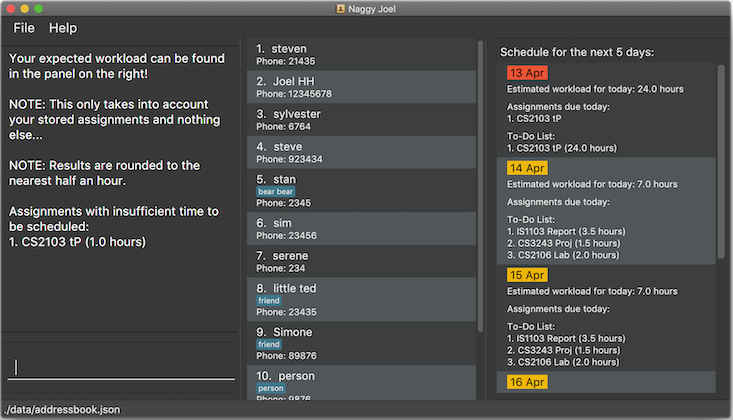Click CS3243 Proj item under 15 Apr
This screenshot has height=420, width=733.
click(564, 350)
